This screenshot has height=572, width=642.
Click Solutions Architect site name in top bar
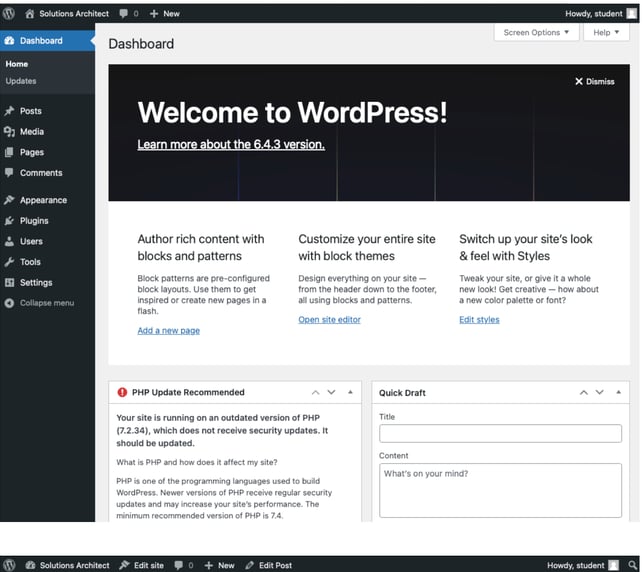pos(74,14)
